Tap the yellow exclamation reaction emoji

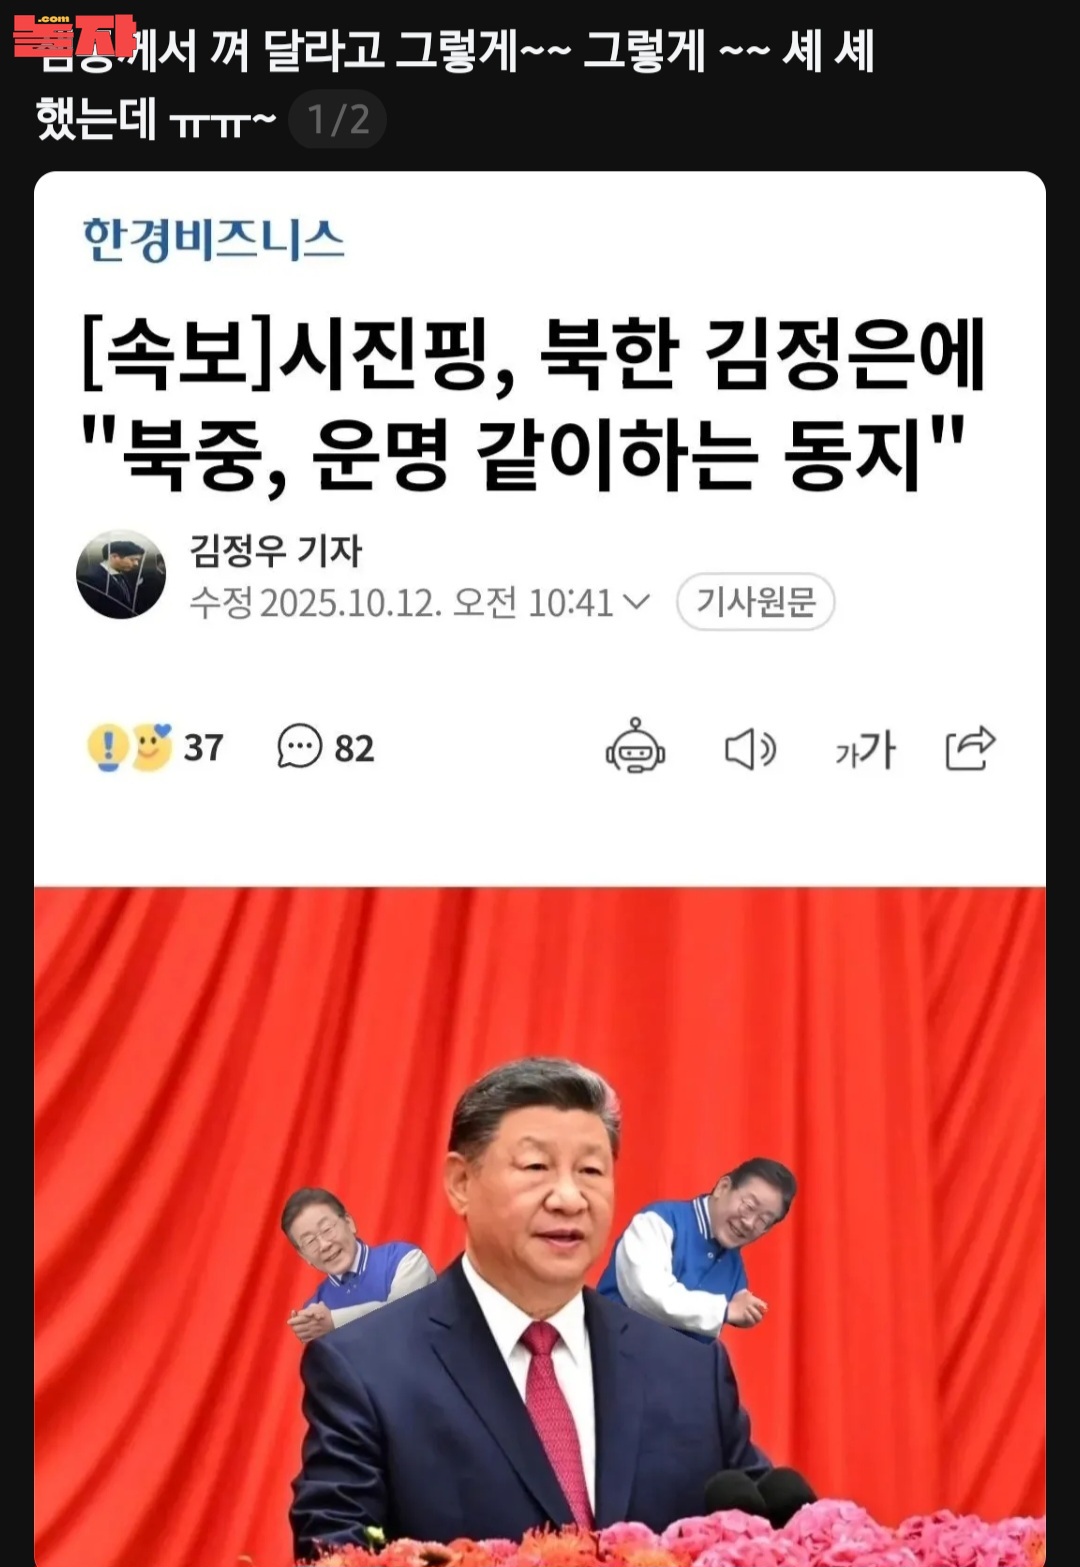(x=107, y=747)
